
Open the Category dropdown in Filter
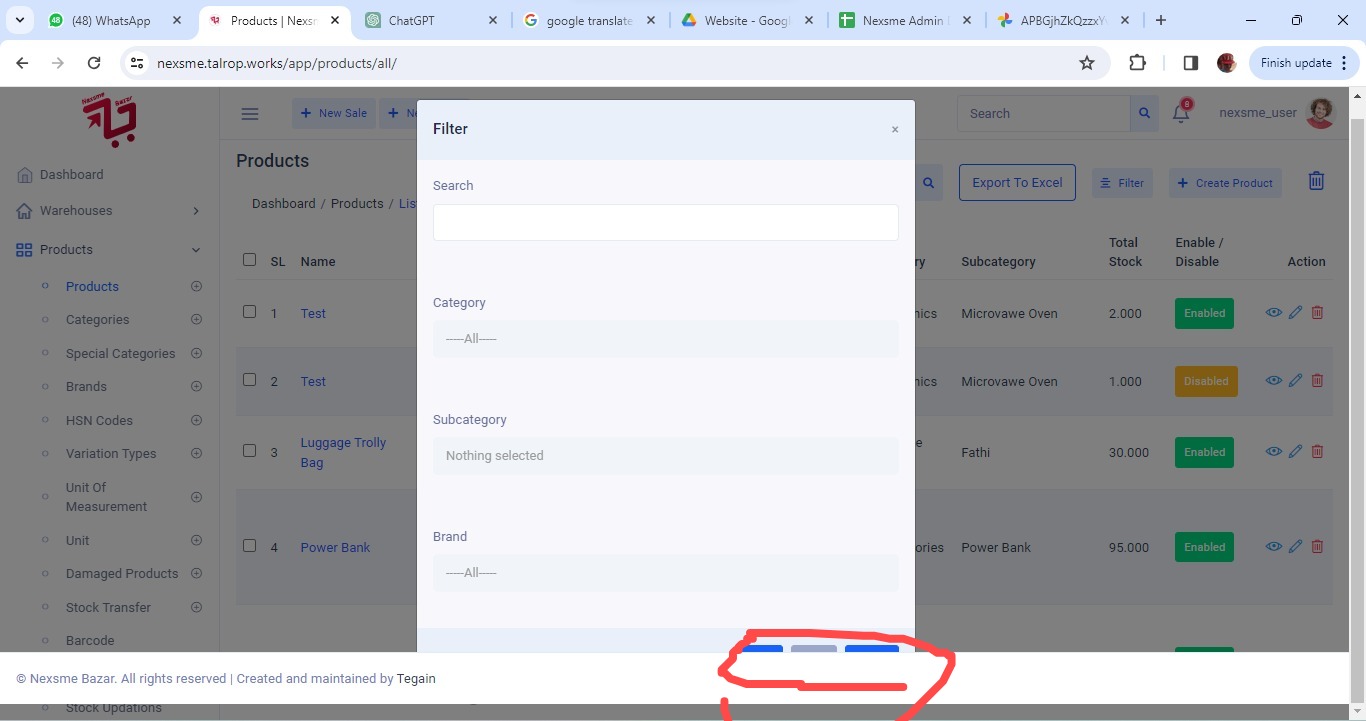pos(665,339)
